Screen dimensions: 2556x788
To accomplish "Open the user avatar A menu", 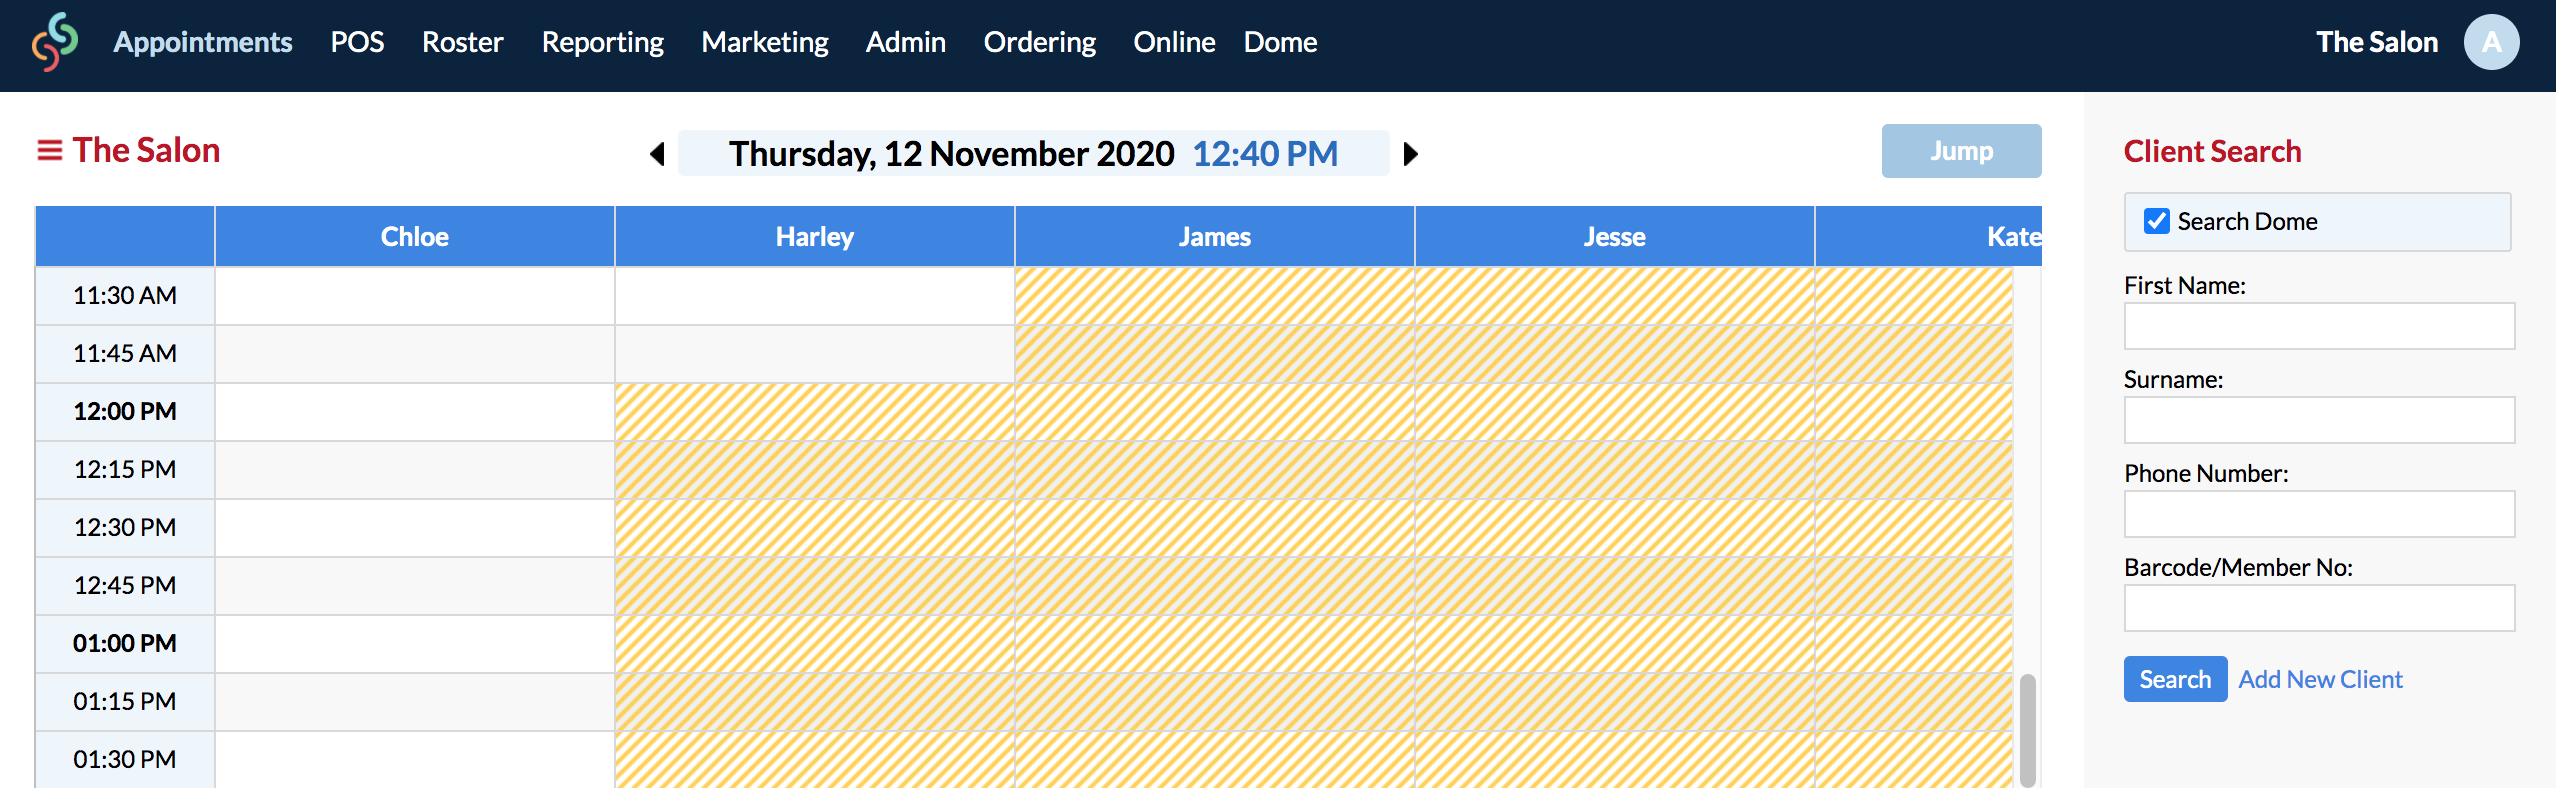I will 2491,42.
